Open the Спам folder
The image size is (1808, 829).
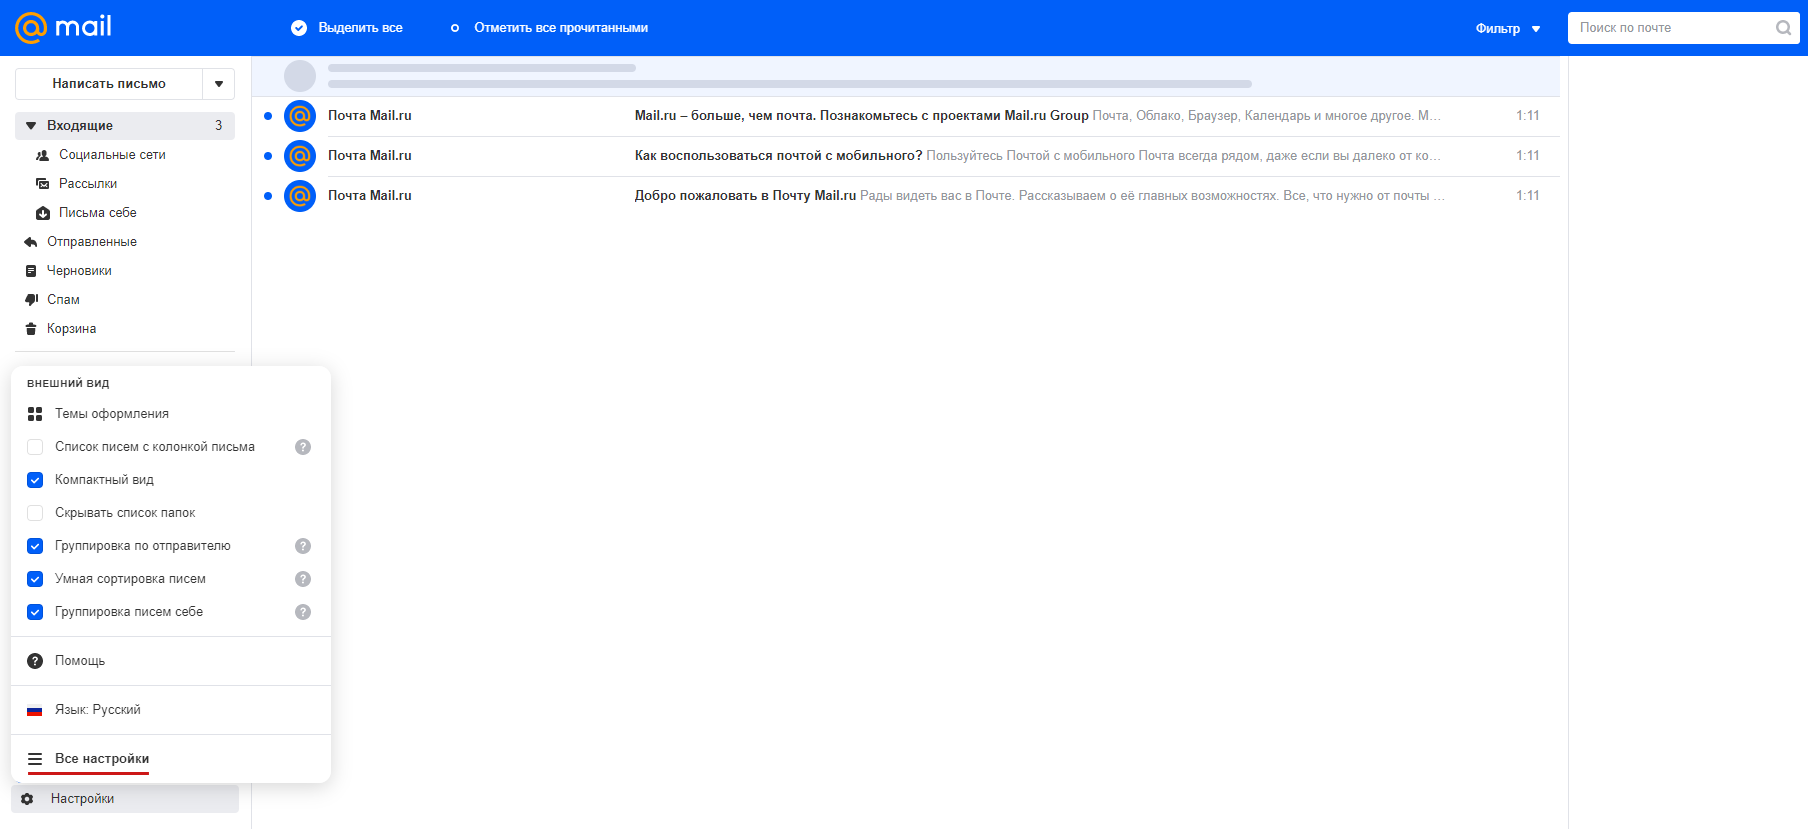pyautogui.click(x=125, y=300)
